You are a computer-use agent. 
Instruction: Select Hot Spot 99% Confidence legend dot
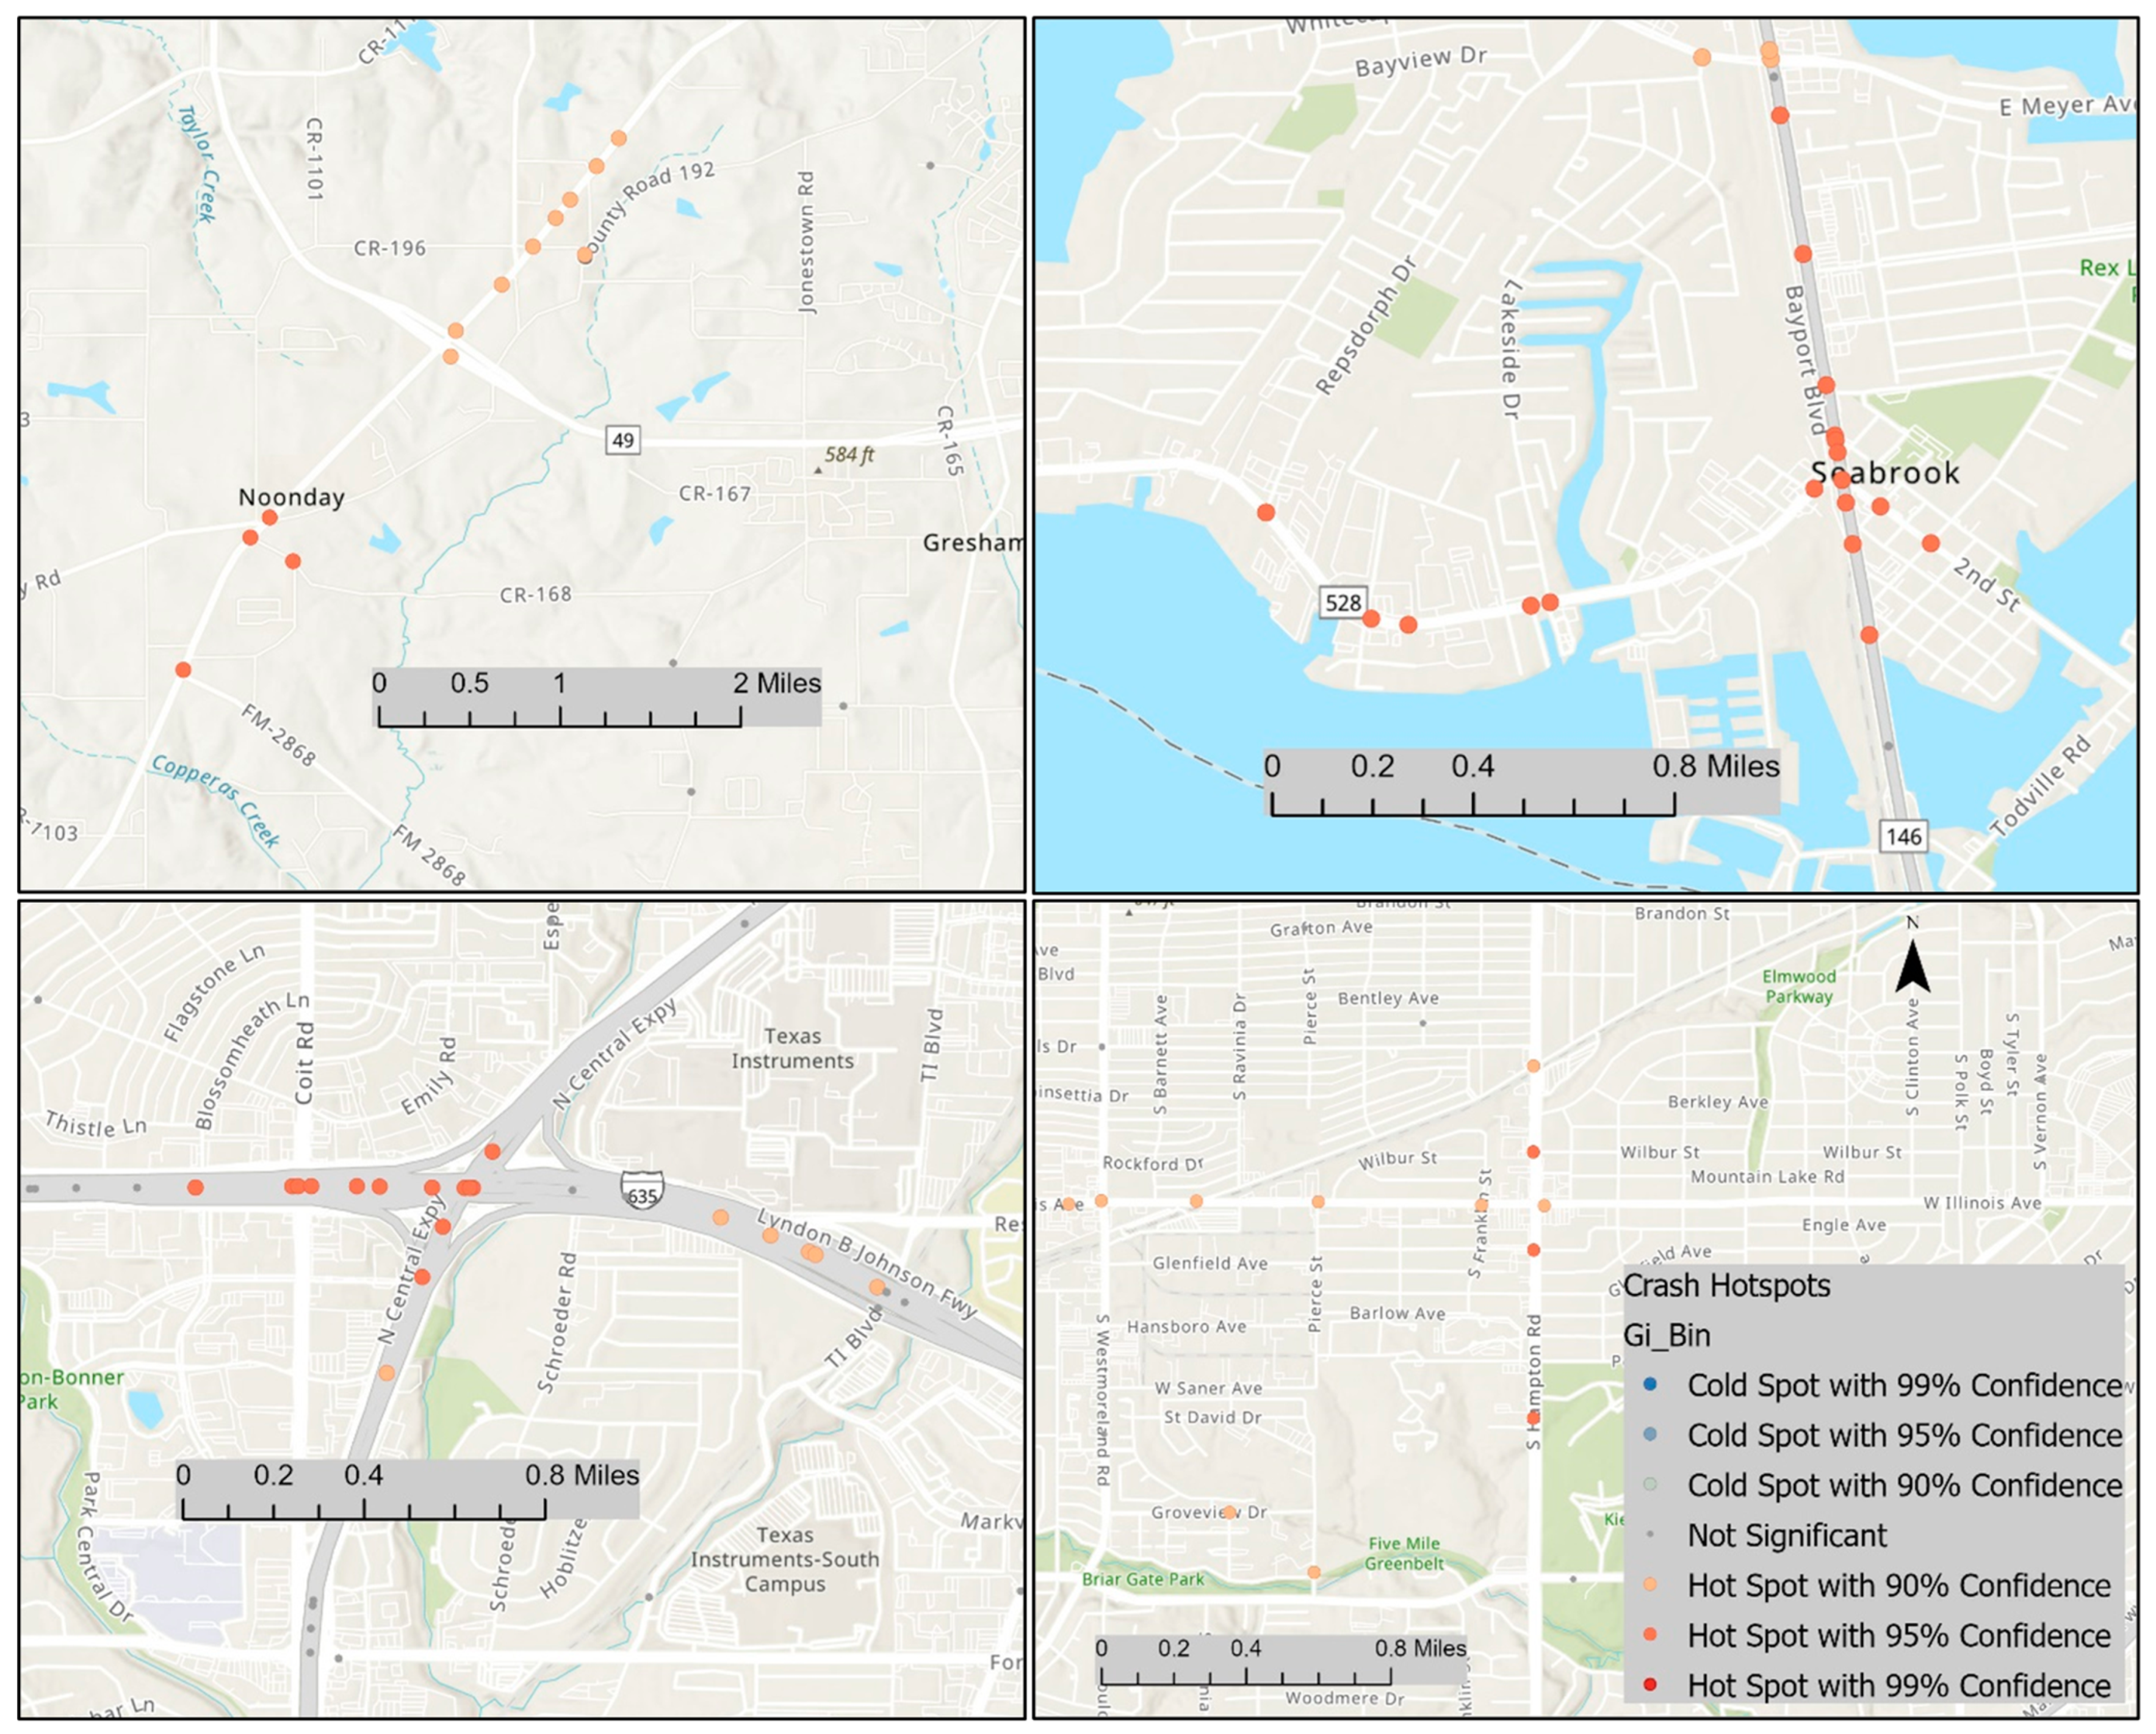pos(1650,1685)
